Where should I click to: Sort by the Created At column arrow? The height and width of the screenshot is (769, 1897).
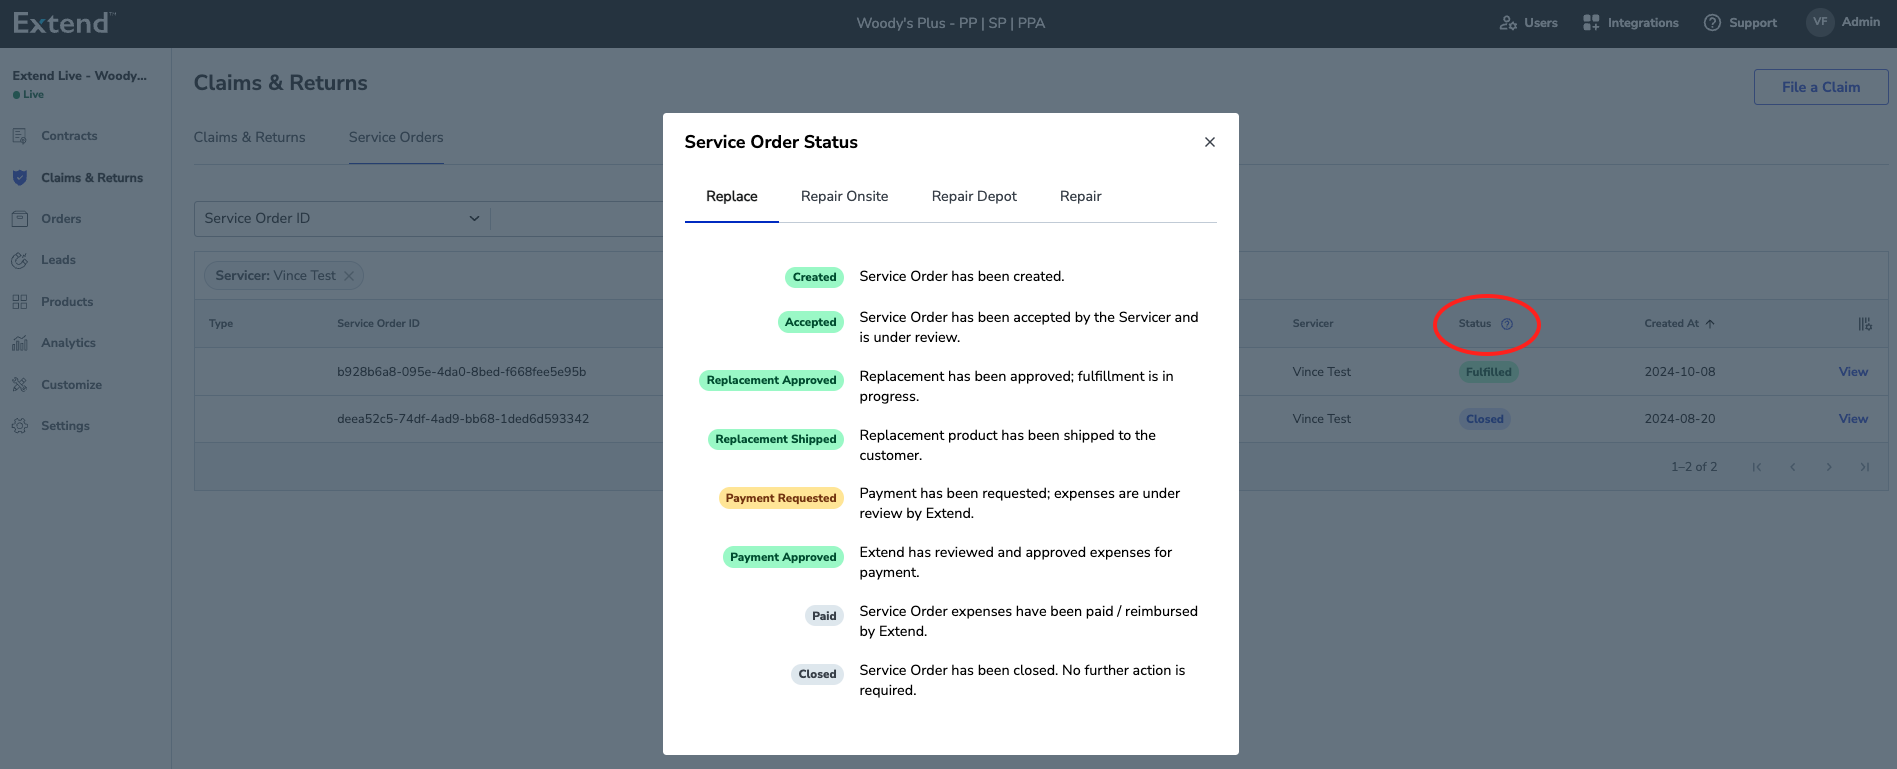pyautogui.click(x=1710, y=324)
